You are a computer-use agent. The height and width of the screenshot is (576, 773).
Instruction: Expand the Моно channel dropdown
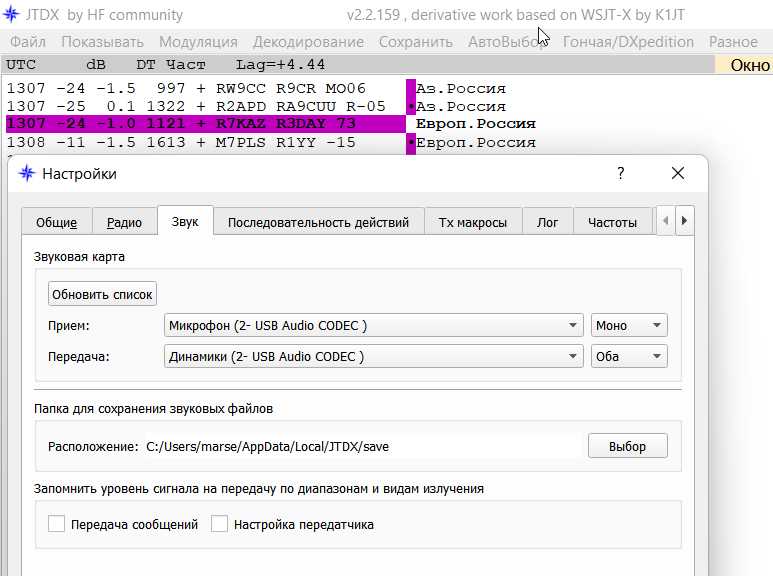click(x=629, y=326)
